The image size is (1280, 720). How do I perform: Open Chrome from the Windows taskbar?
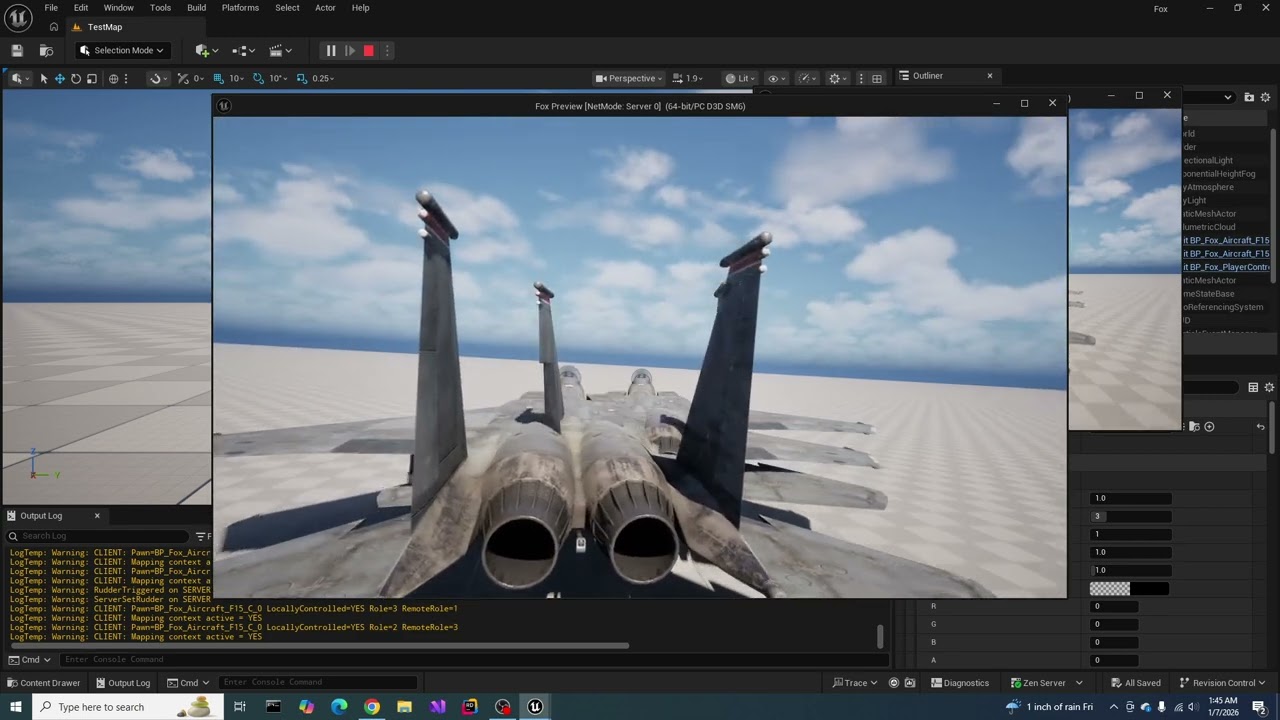pos(372,707)
